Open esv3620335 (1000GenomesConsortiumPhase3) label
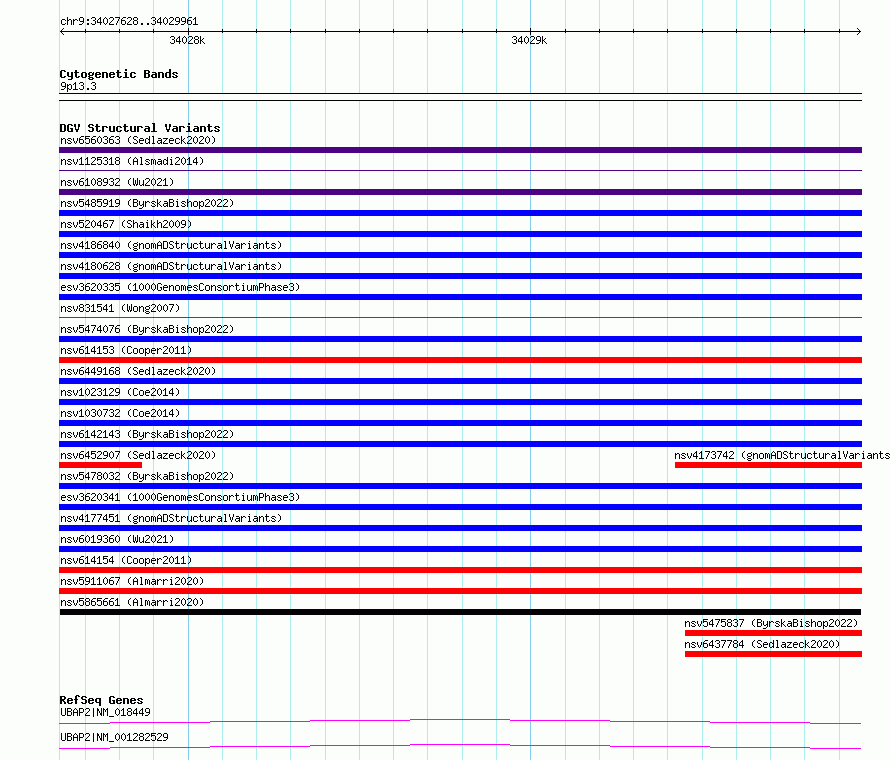The image size is (890, 760). click(180, 287)
